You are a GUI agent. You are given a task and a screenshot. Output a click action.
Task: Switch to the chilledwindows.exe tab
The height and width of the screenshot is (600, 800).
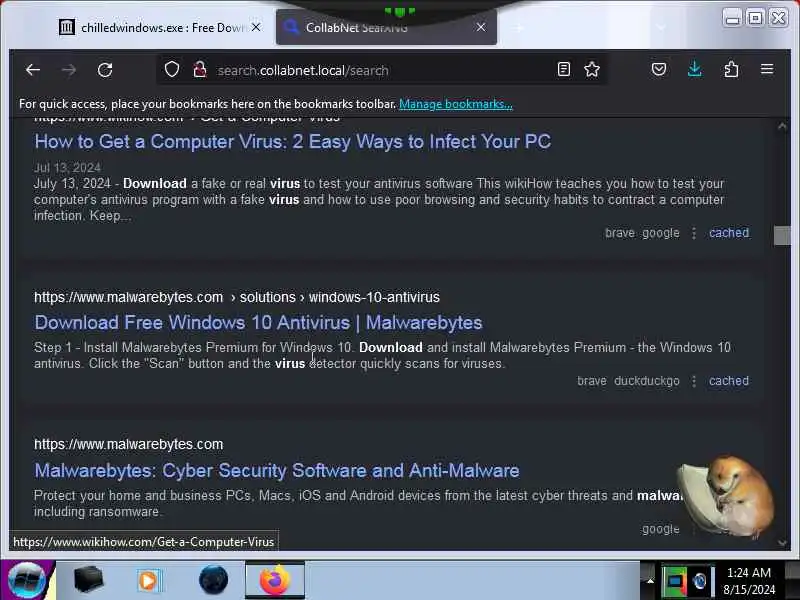(x=158, y=28)
